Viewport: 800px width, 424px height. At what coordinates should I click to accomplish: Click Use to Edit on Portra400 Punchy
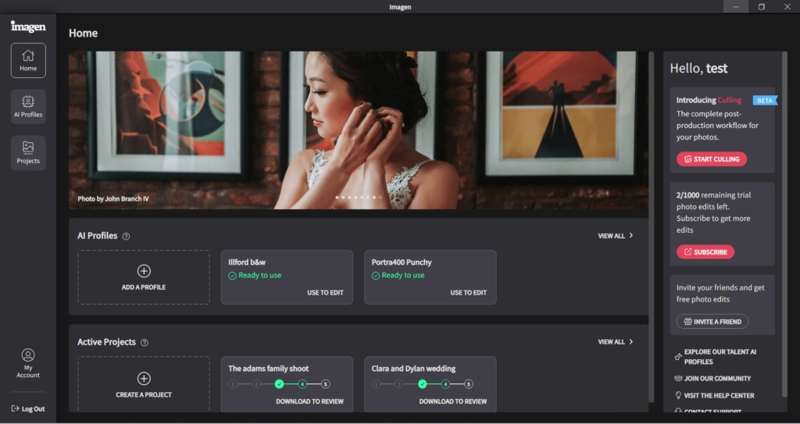pyautogui.click(x=468, y=293)
